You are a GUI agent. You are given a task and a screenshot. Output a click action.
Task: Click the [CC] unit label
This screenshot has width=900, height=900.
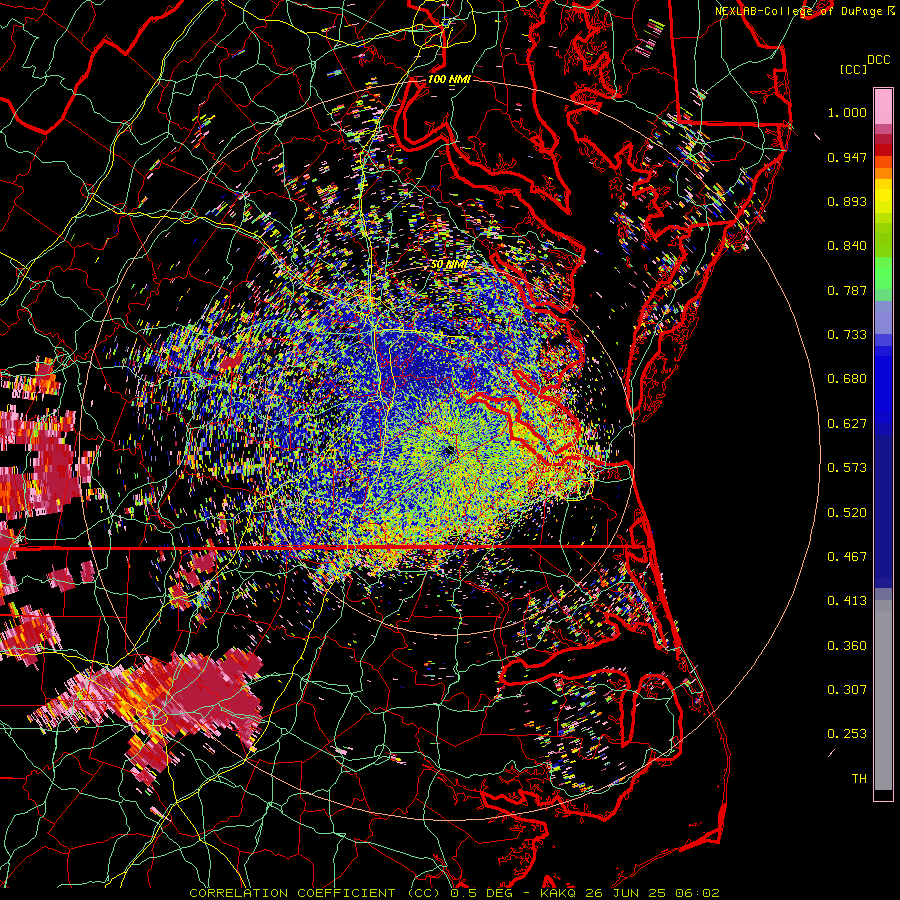854,69
